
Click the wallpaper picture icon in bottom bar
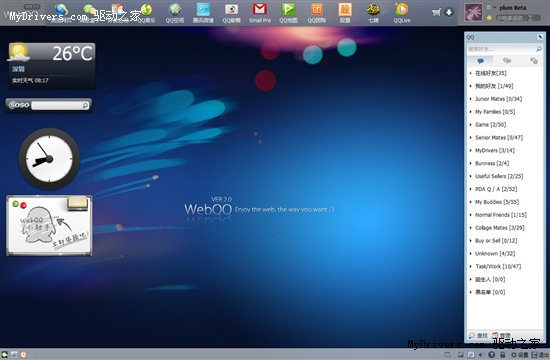click(x=461, y=355)
